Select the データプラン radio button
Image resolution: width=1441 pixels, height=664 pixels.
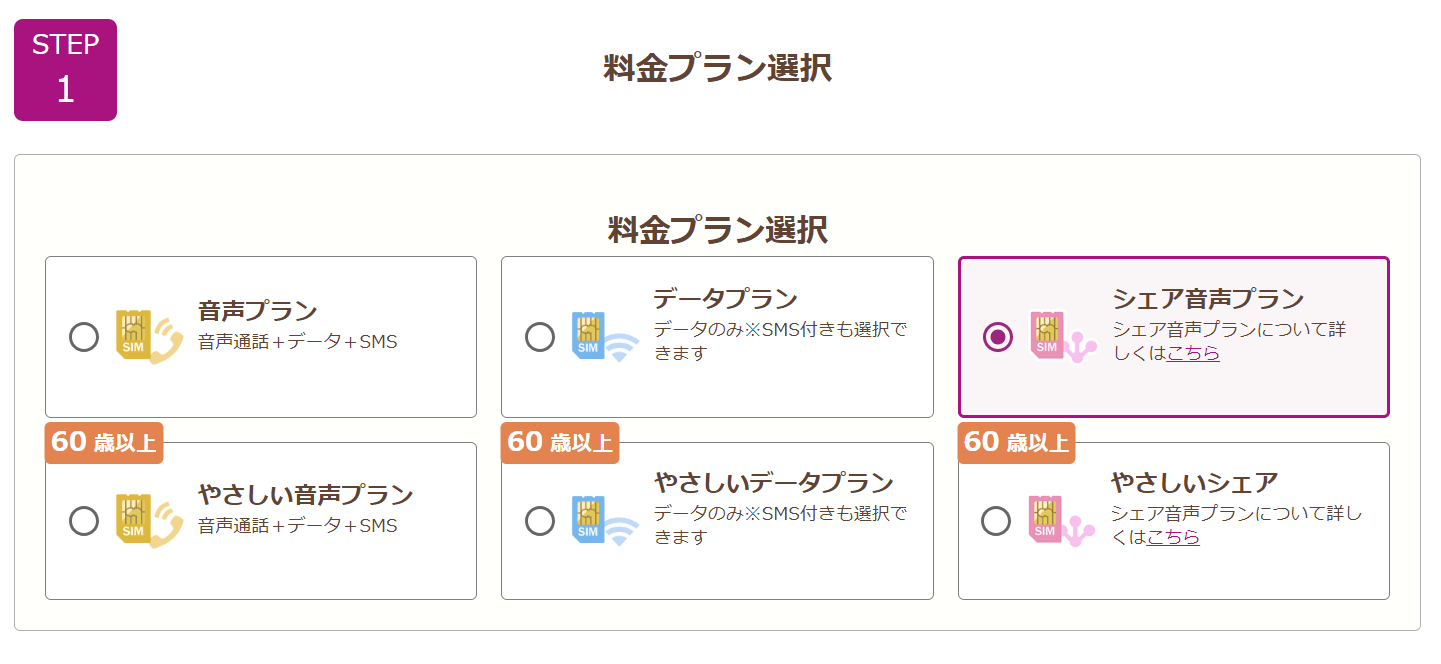540,337
